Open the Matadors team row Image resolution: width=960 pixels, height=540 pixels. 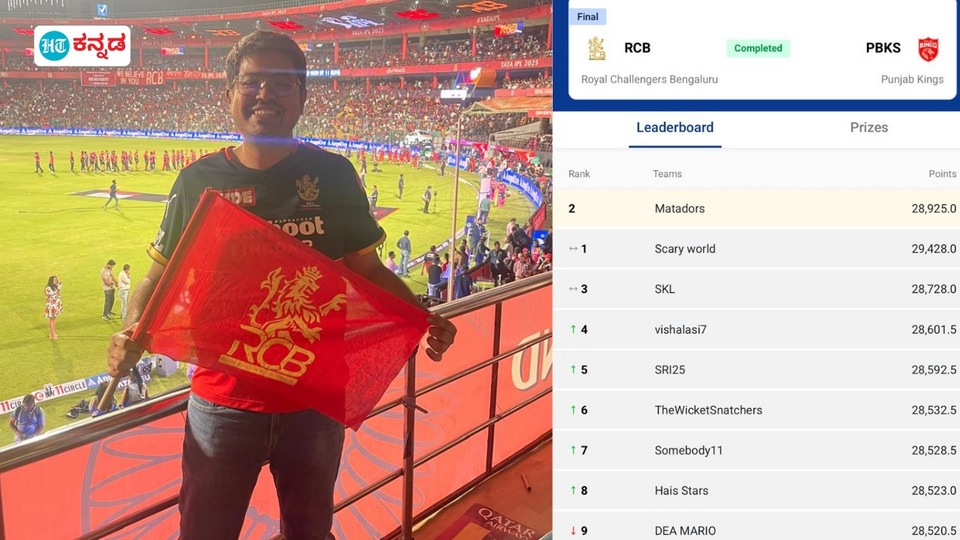[x=757, y=209]
